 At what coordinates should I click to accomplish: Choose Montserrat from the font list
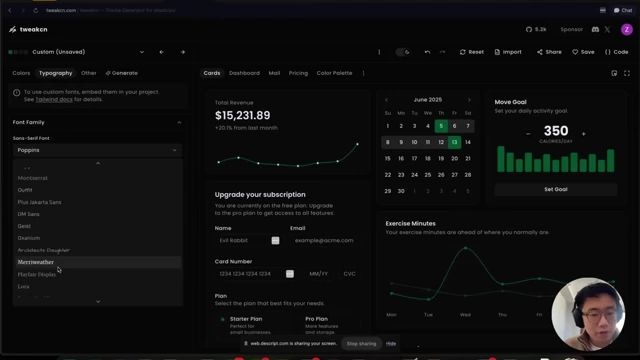97,178
